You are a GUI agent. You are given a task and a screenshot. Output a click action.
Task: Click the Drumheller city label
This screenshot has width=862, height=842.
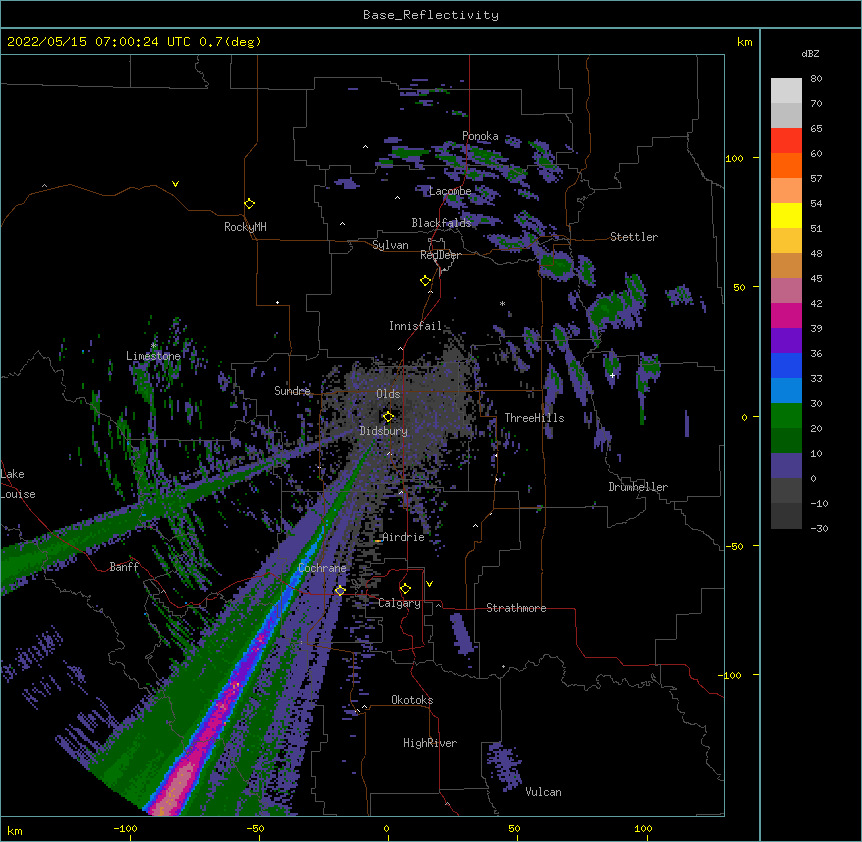(x=638, y=487)
